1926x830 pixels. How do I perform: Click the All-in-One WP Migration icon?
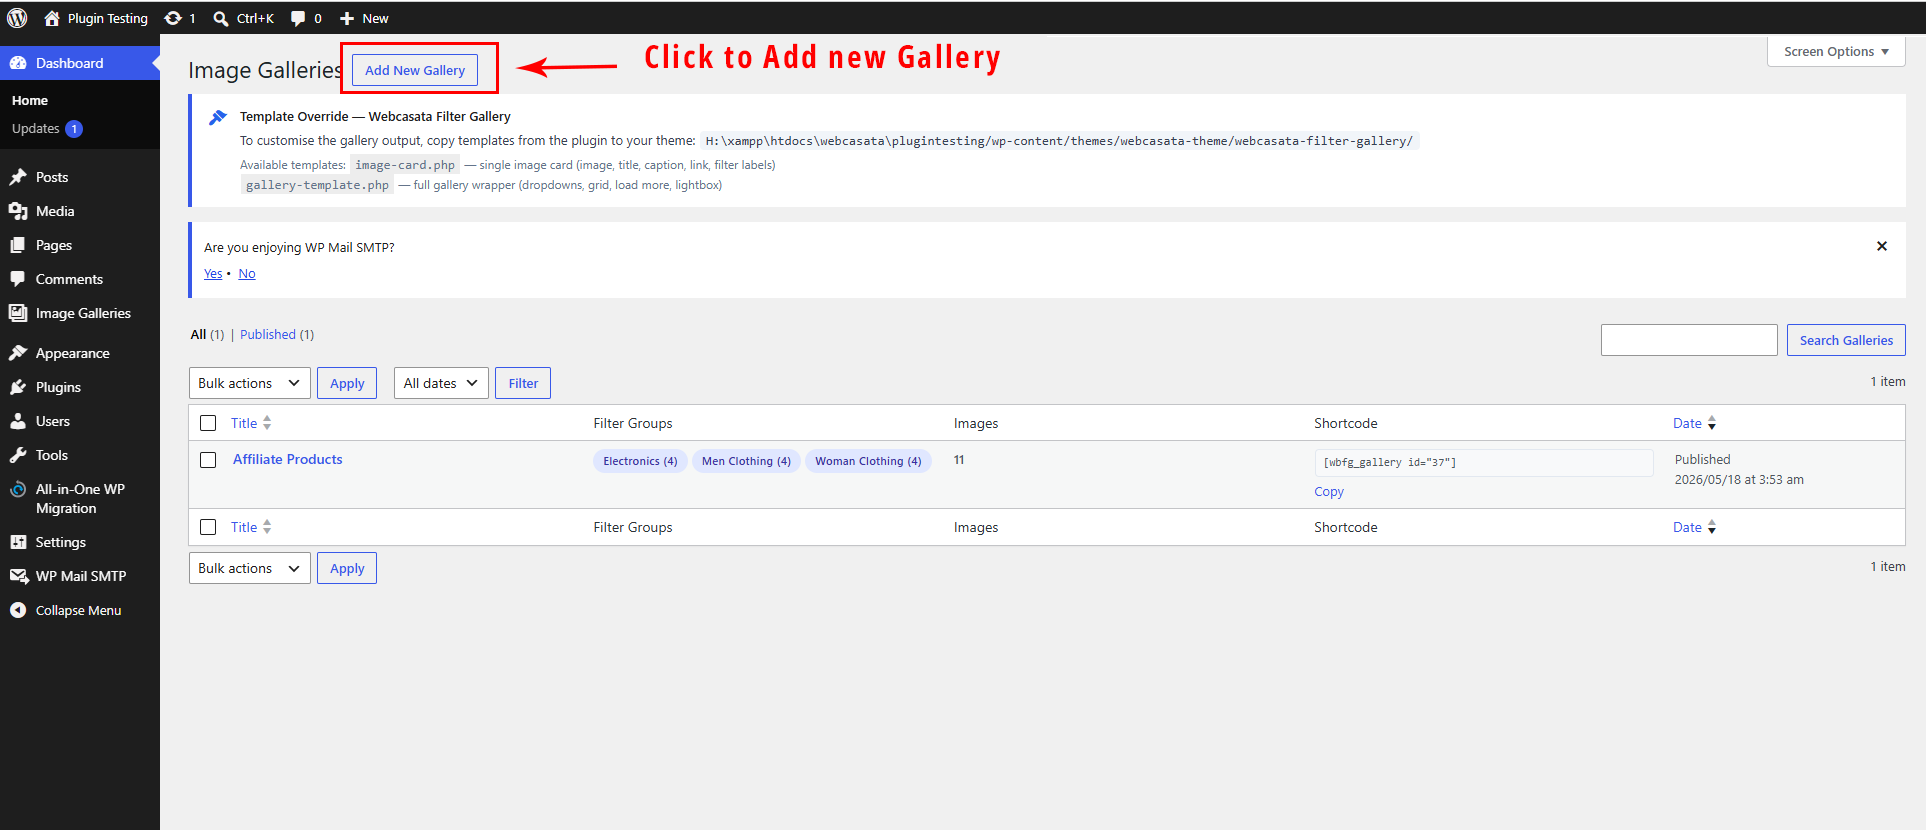[18, 489]
